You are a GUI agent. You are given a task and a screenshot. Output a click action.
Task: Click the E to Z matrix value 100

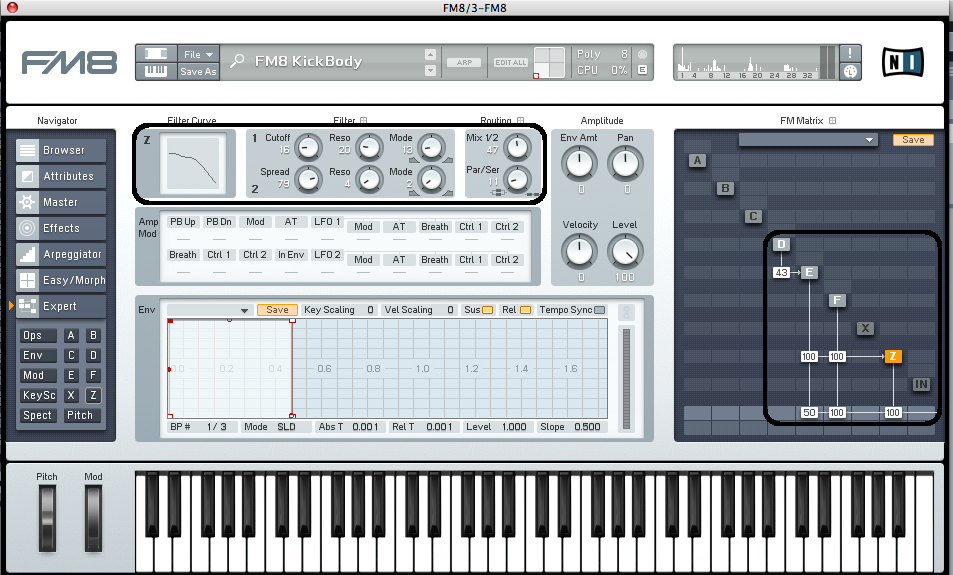coord(809,357)
